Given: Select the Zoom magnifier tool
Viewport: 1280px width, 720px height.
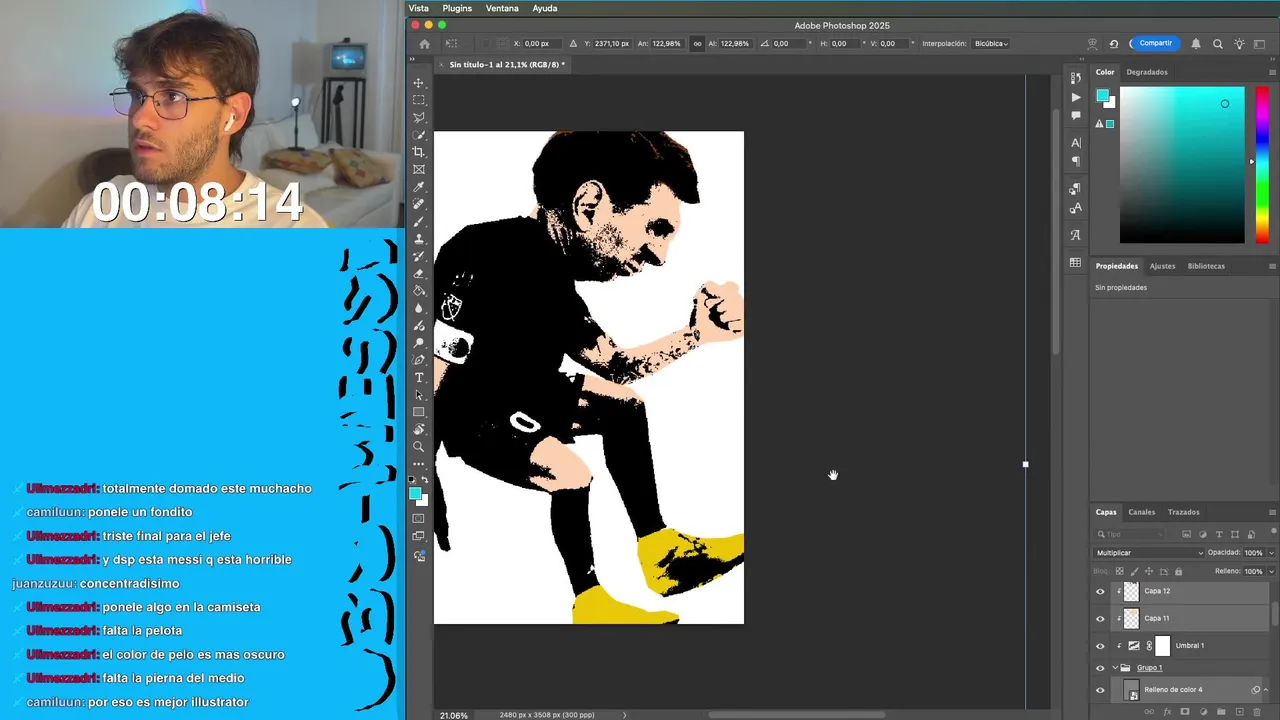Looking at the screenshot, I should 419,447.
